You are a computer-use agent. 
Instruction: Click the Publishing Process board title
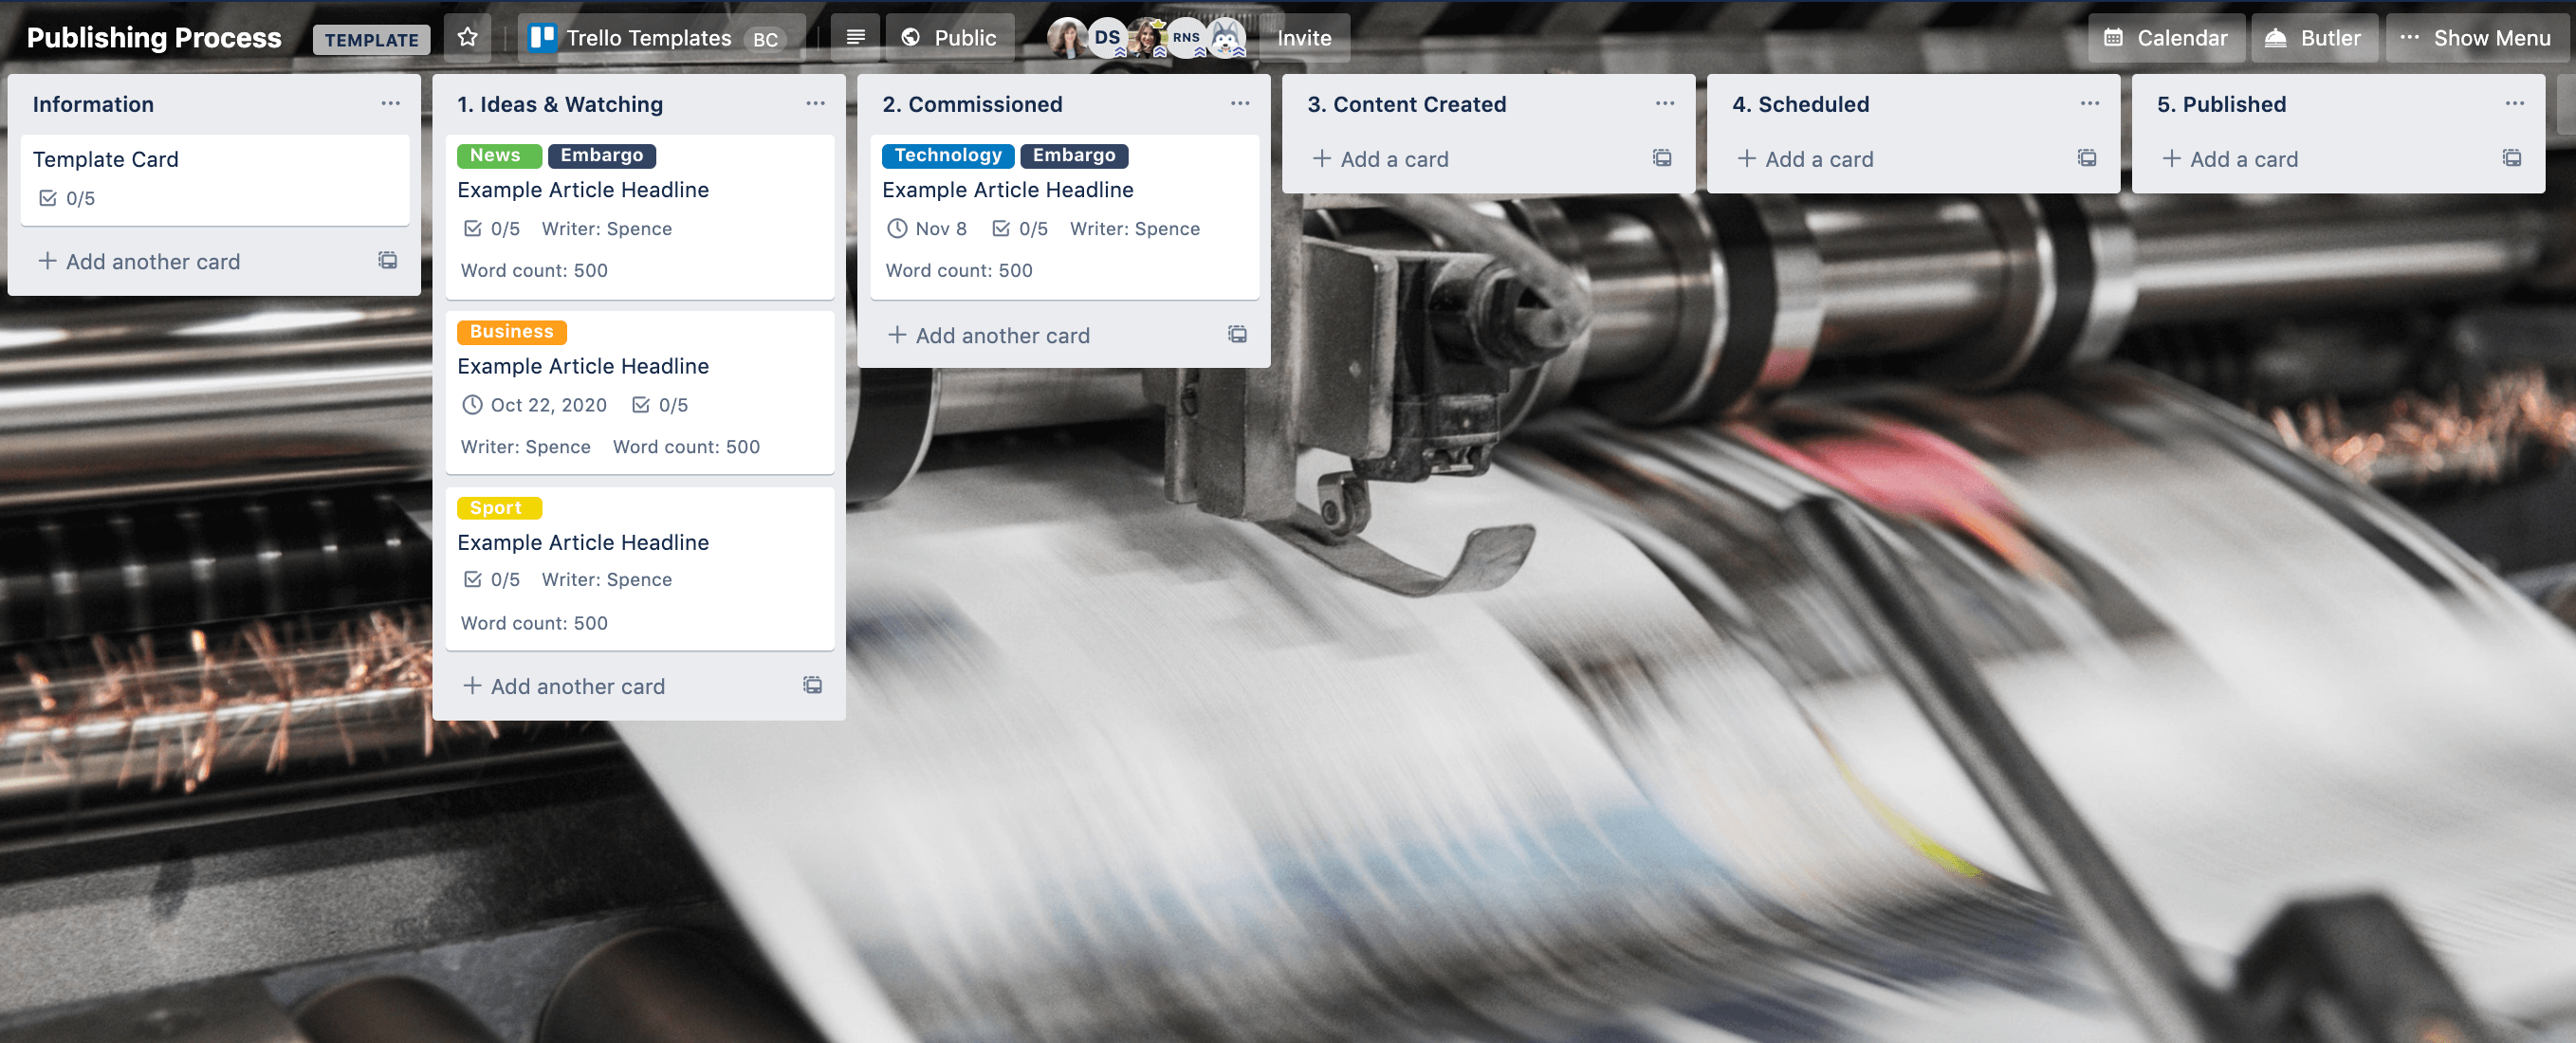click(x=154, y=38)
